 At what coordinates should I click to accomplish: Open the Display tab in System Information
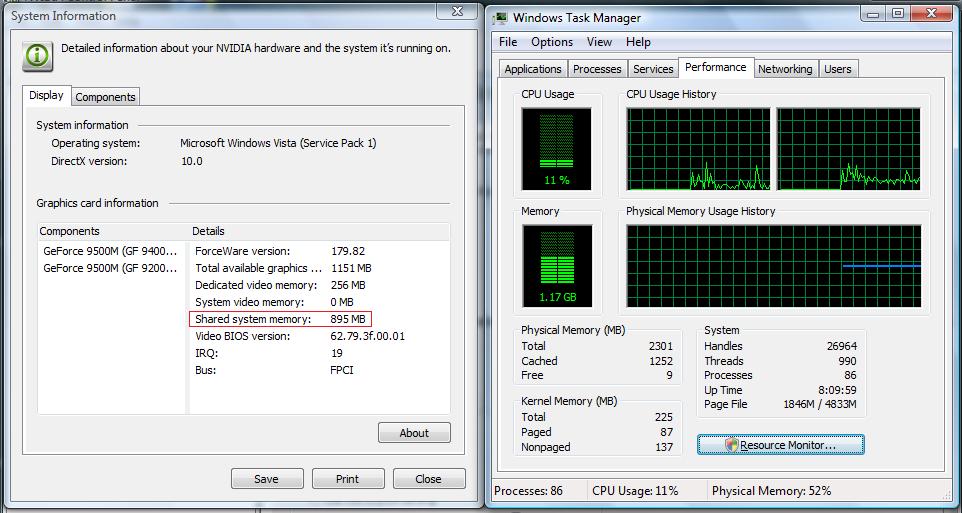tap(47, 96)
